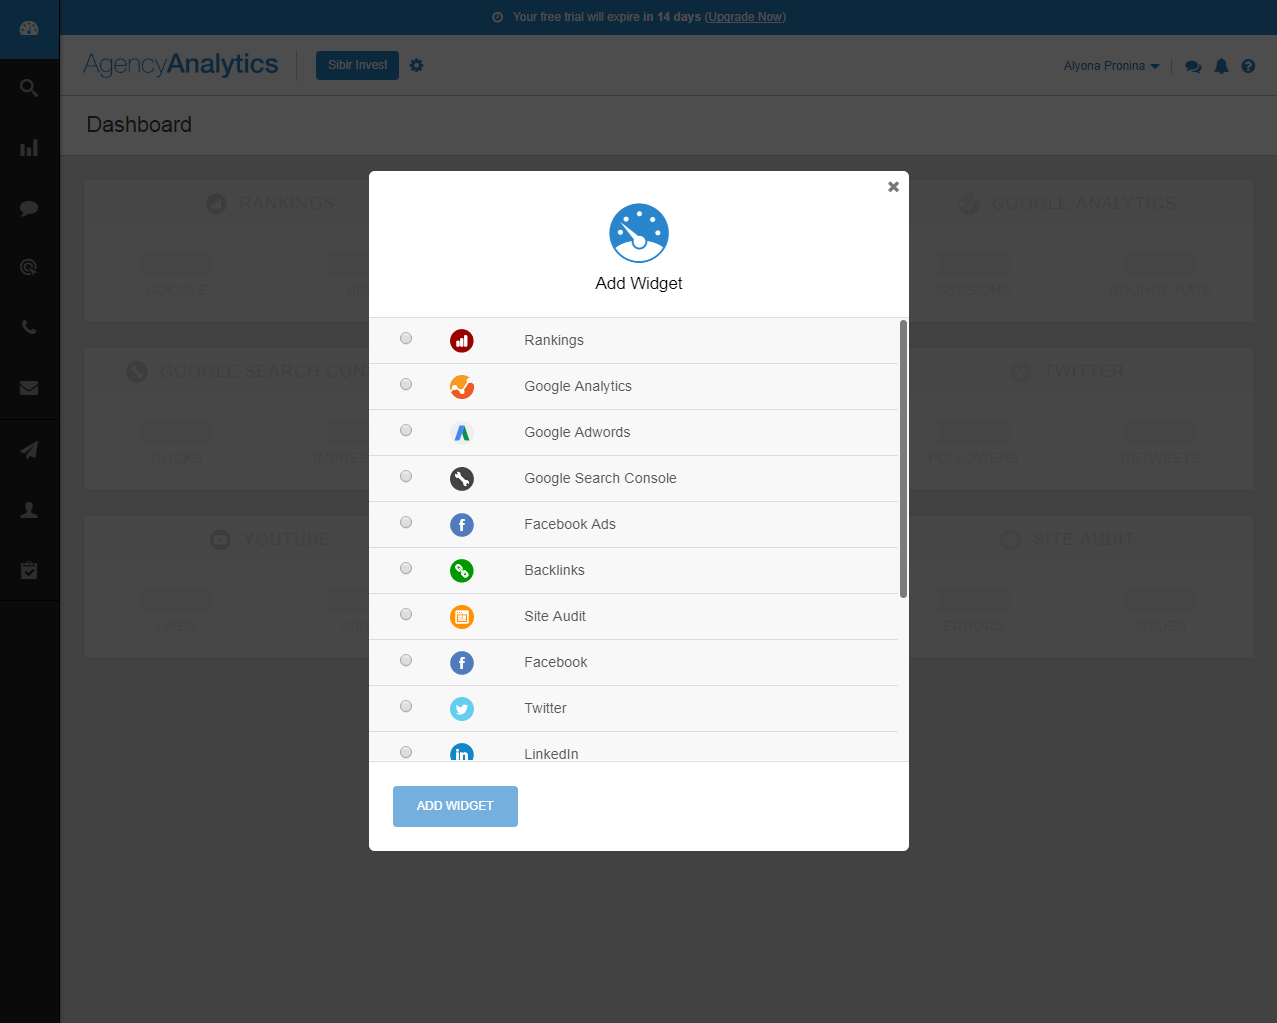Select the search magnifier icon in sidebar
Viewport: 1277px width, 1023px height.
(29, 87)
